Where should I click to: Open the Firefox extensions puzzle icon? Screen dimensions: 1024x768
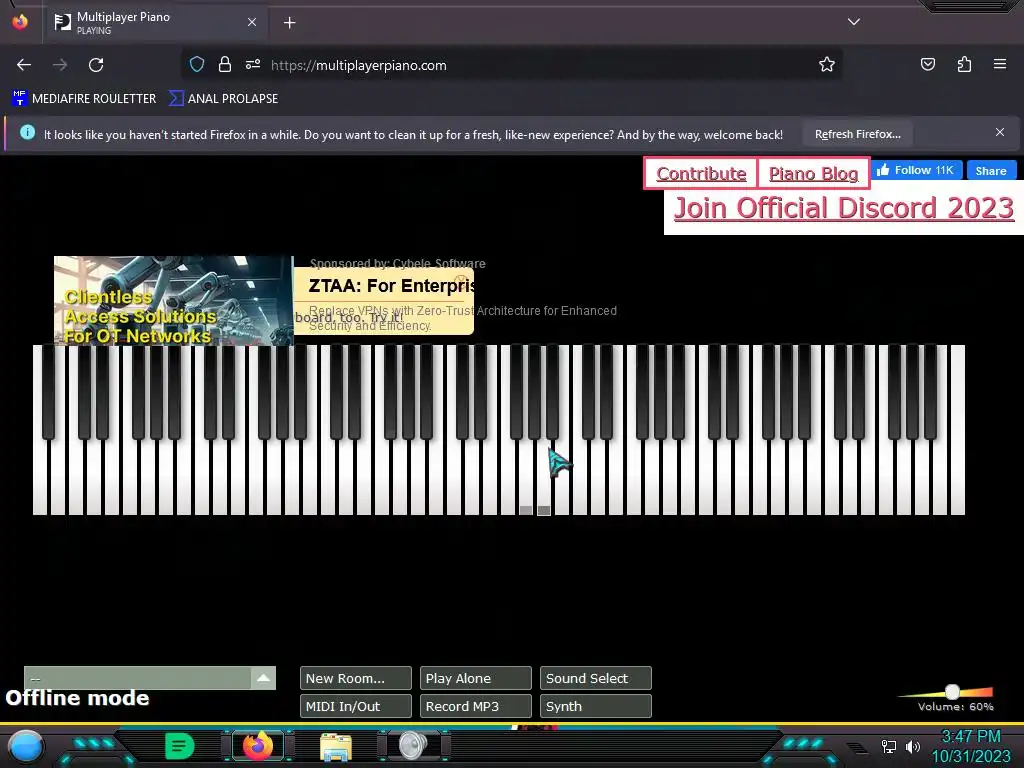pyautogui.click(x=964, y=64)
